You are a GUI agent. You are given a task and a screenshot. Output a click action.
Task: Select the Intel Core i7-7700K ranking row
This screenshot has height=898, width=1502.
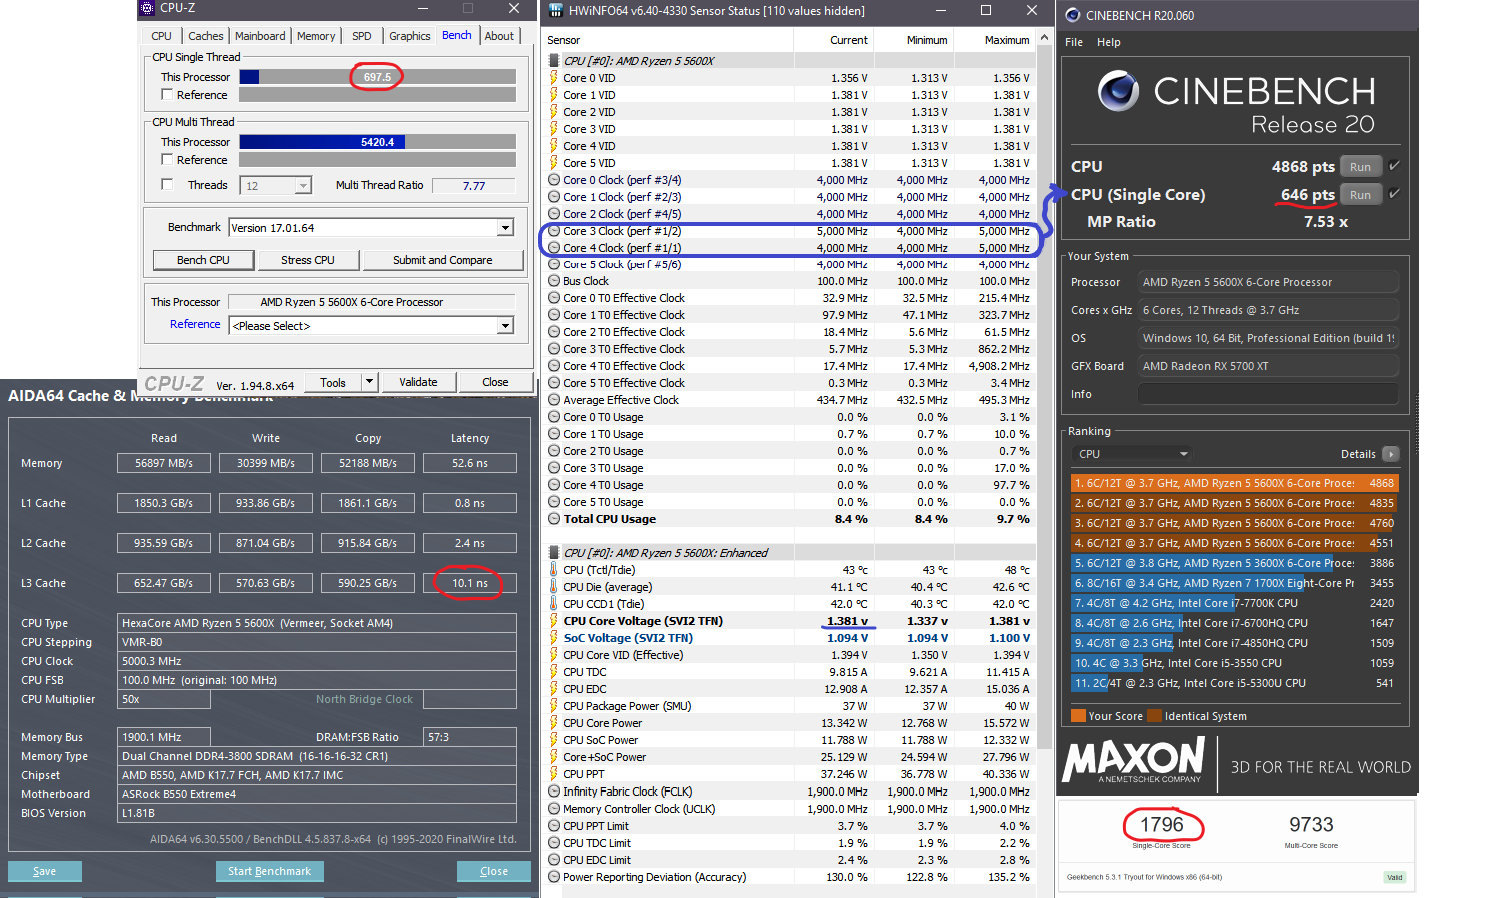point(1234,603)
